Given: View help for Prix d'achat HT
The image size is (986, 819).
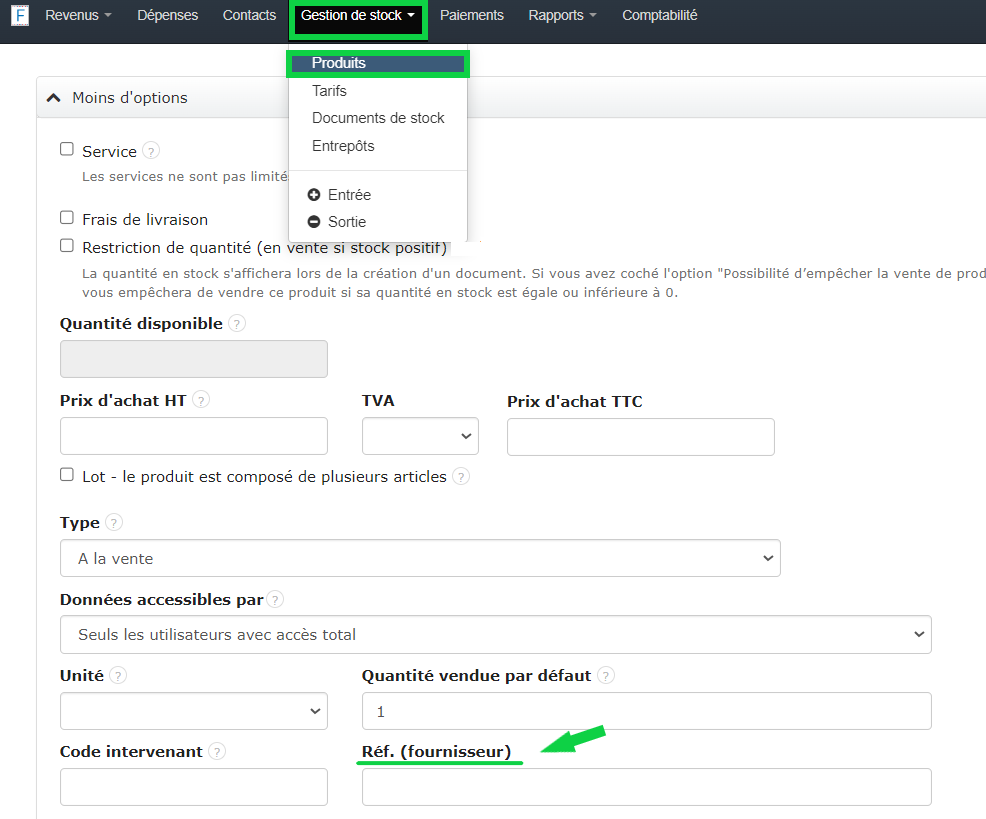Looking at the screenshot, I should [202, 399].
